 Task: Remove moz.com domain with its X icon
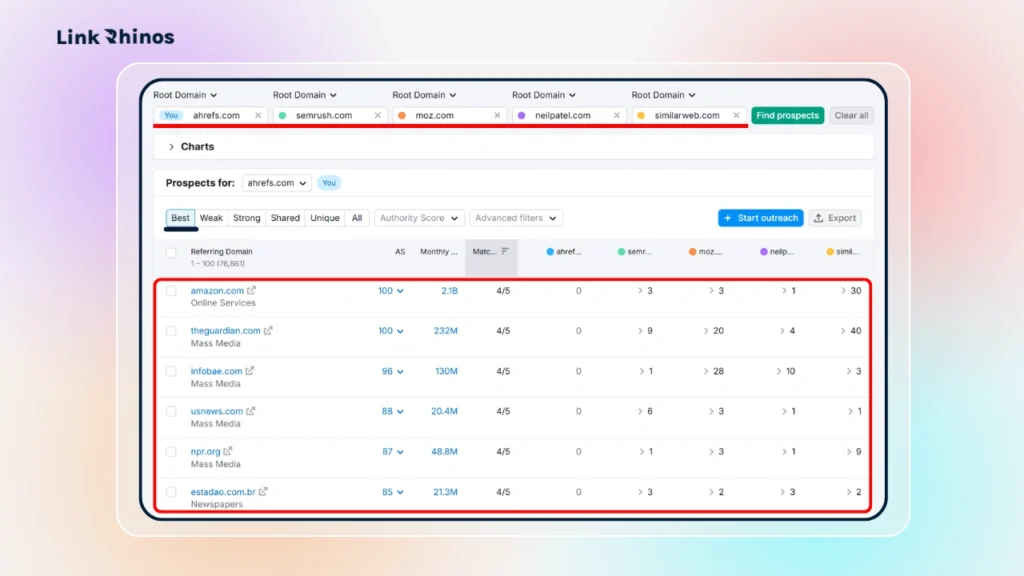(497, 116)
